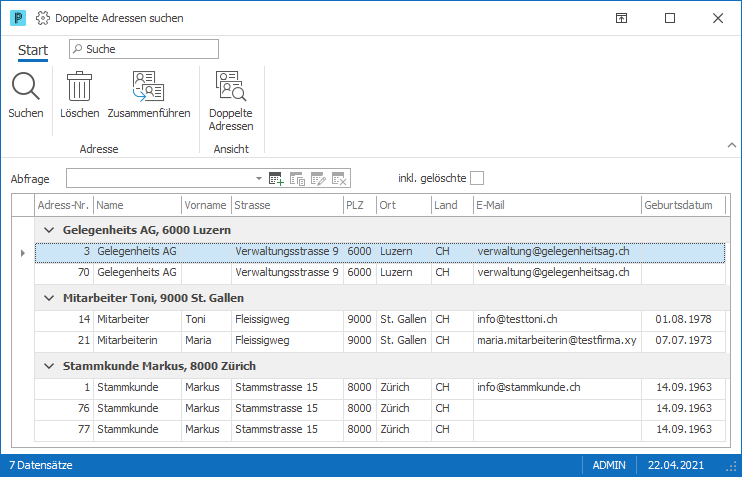Viewport: 742px width, 477px height.
Task: Collapse the Mitarbeiter Toni, 9000 St. Gallen group
Action: click(49, 298)
